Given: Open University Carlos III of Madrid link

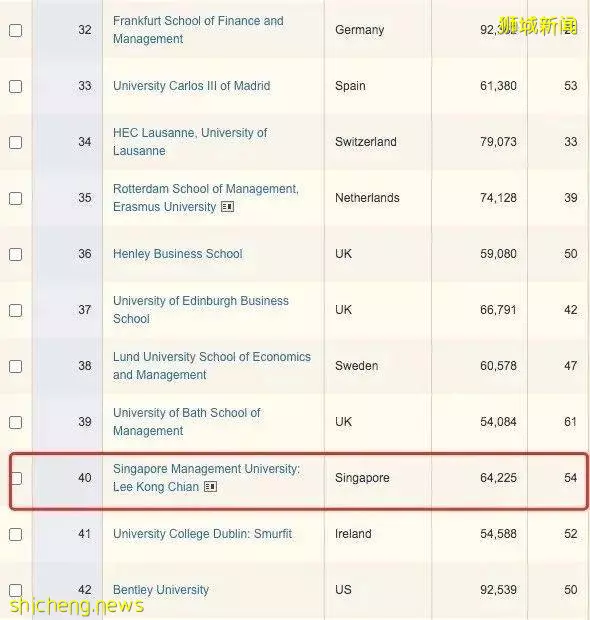Looking at the screenshot, I should (191, 86).
